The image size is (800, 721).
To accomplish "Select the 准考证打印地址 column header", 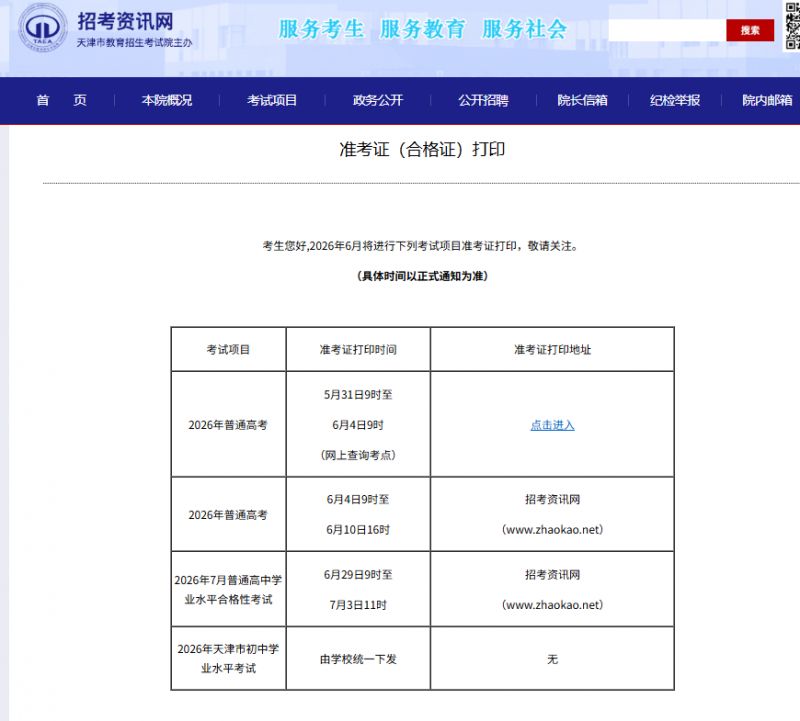I will click(x=552, y=350).
